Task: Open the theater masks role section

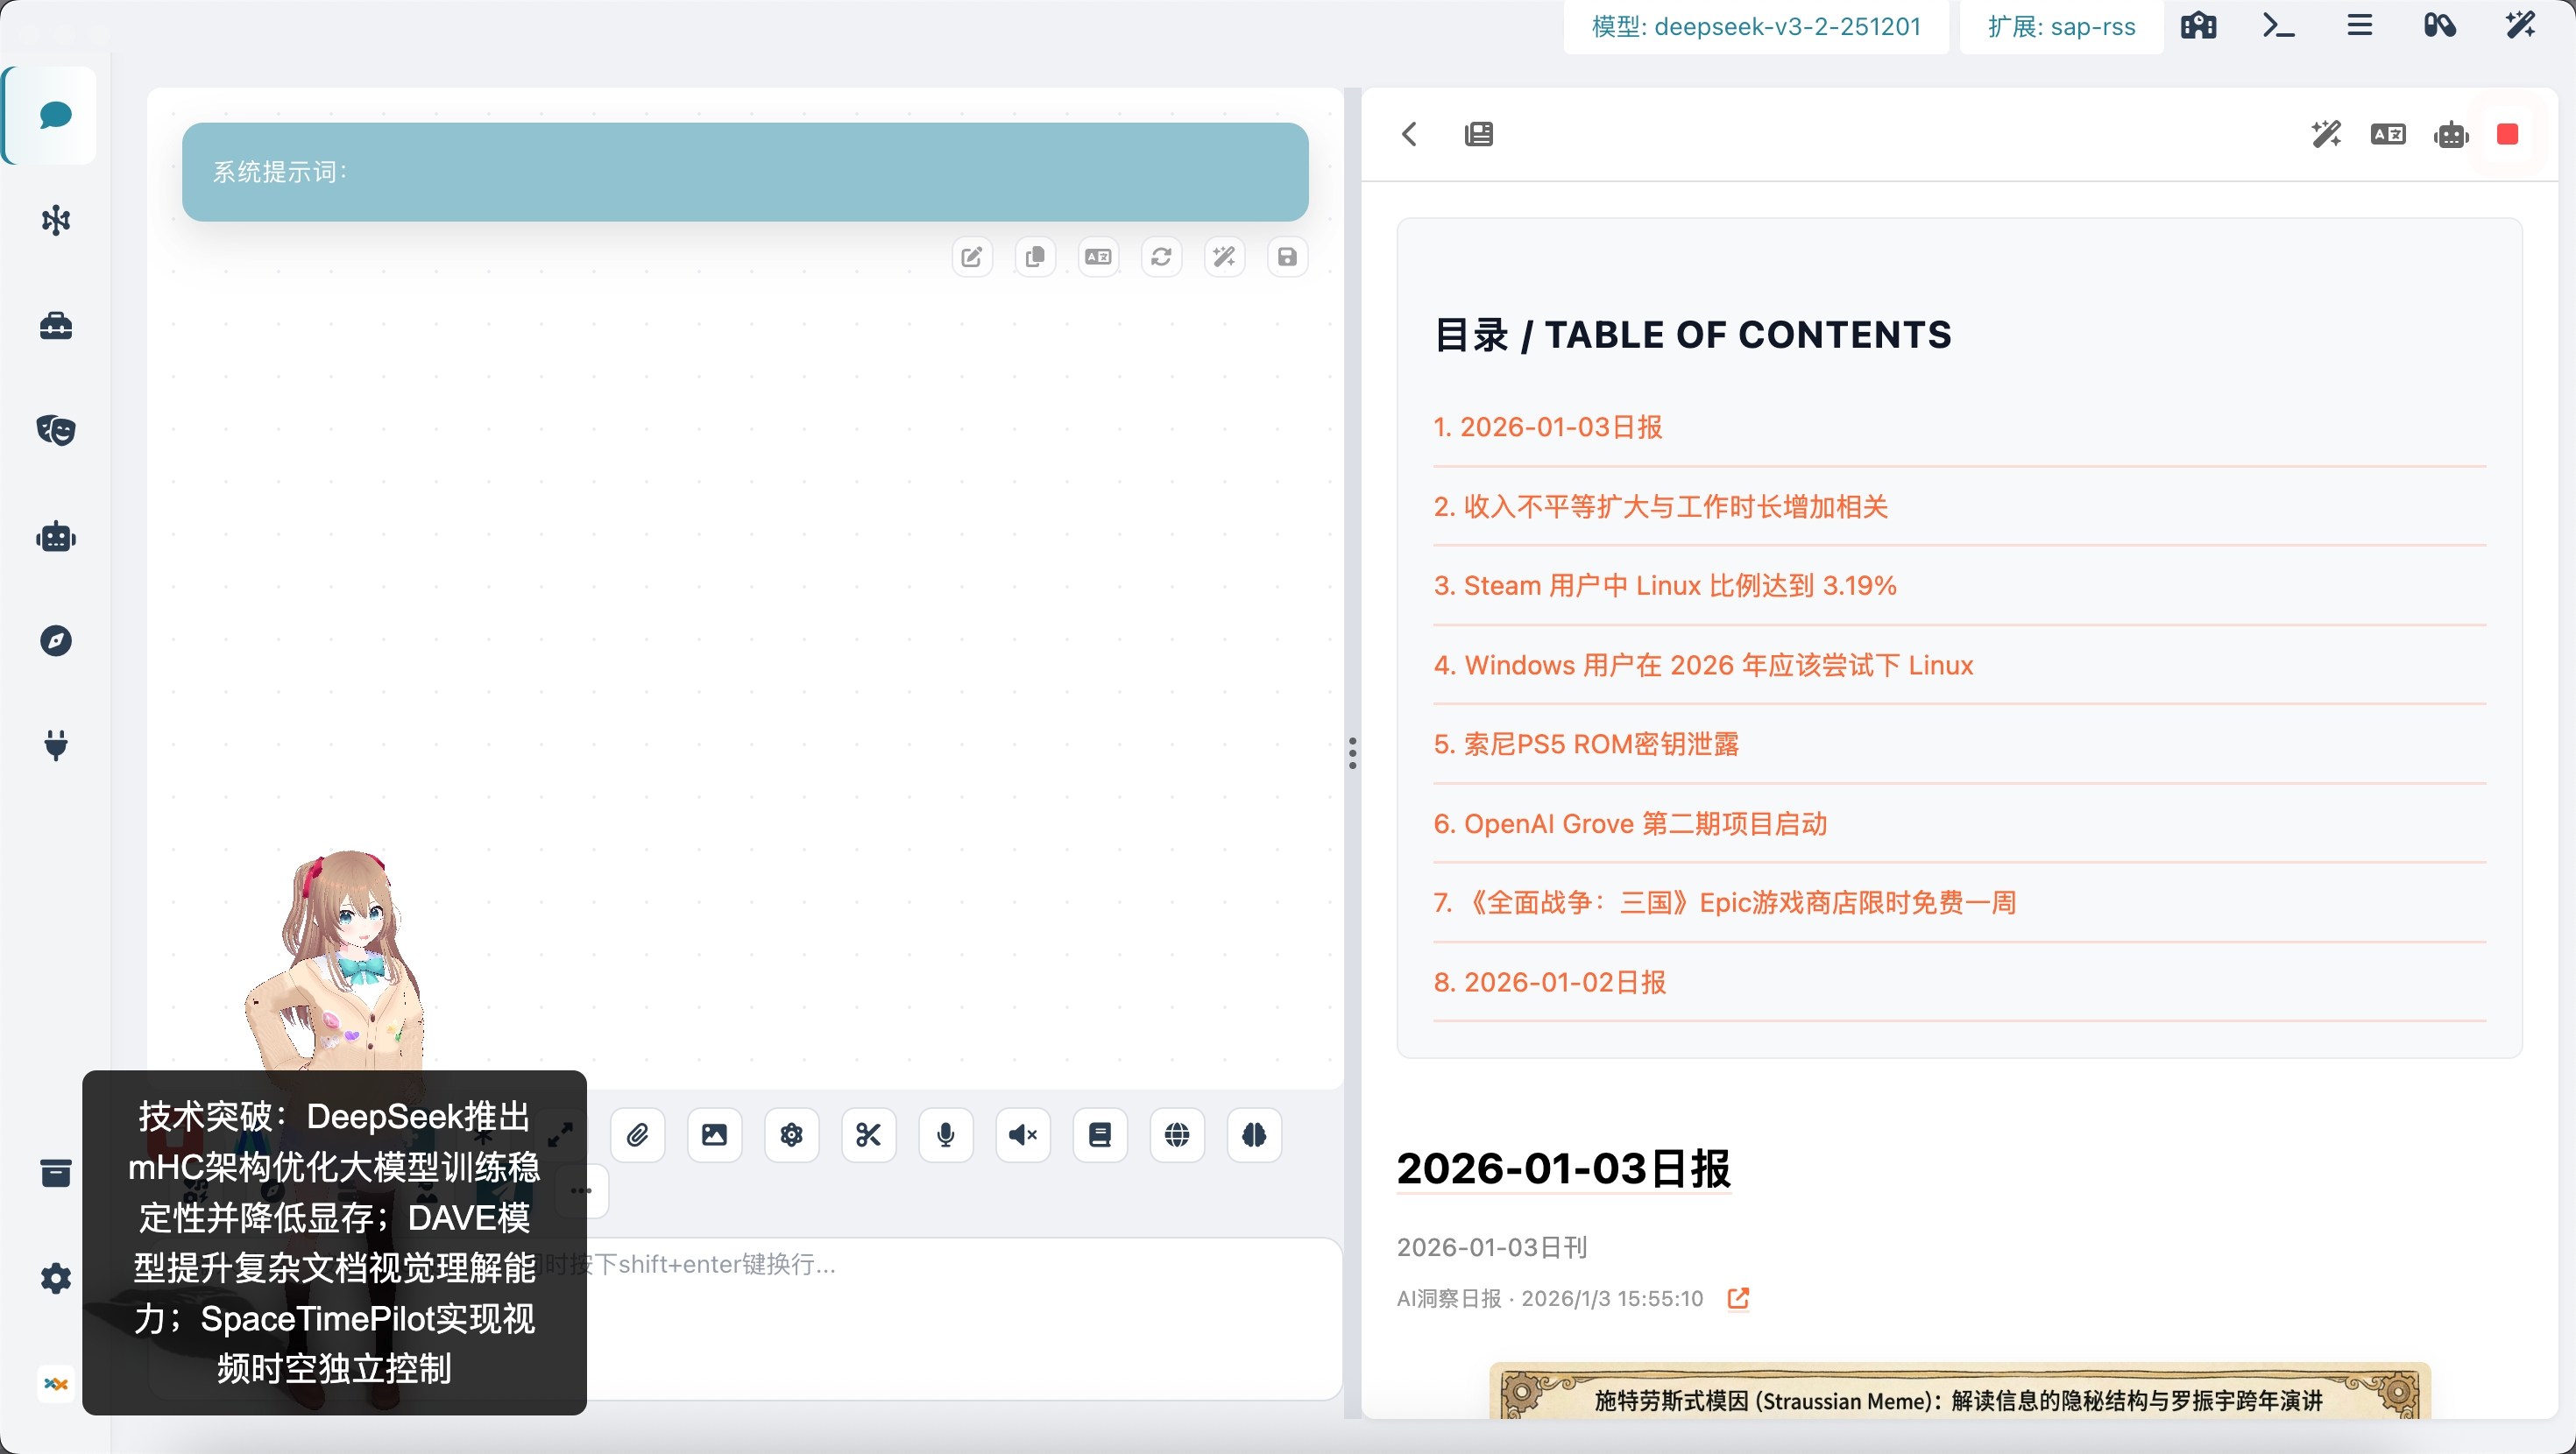Action: 56,431
